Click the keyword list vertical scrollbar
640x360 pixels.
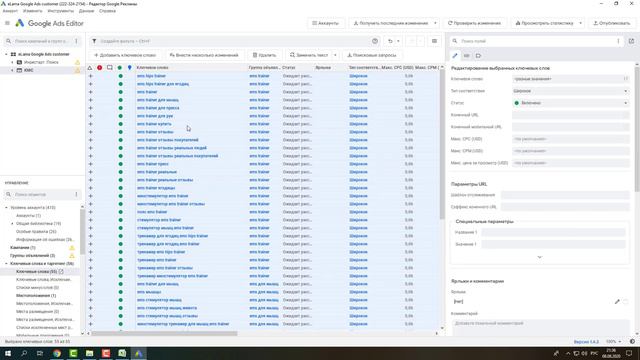[442, 145]
